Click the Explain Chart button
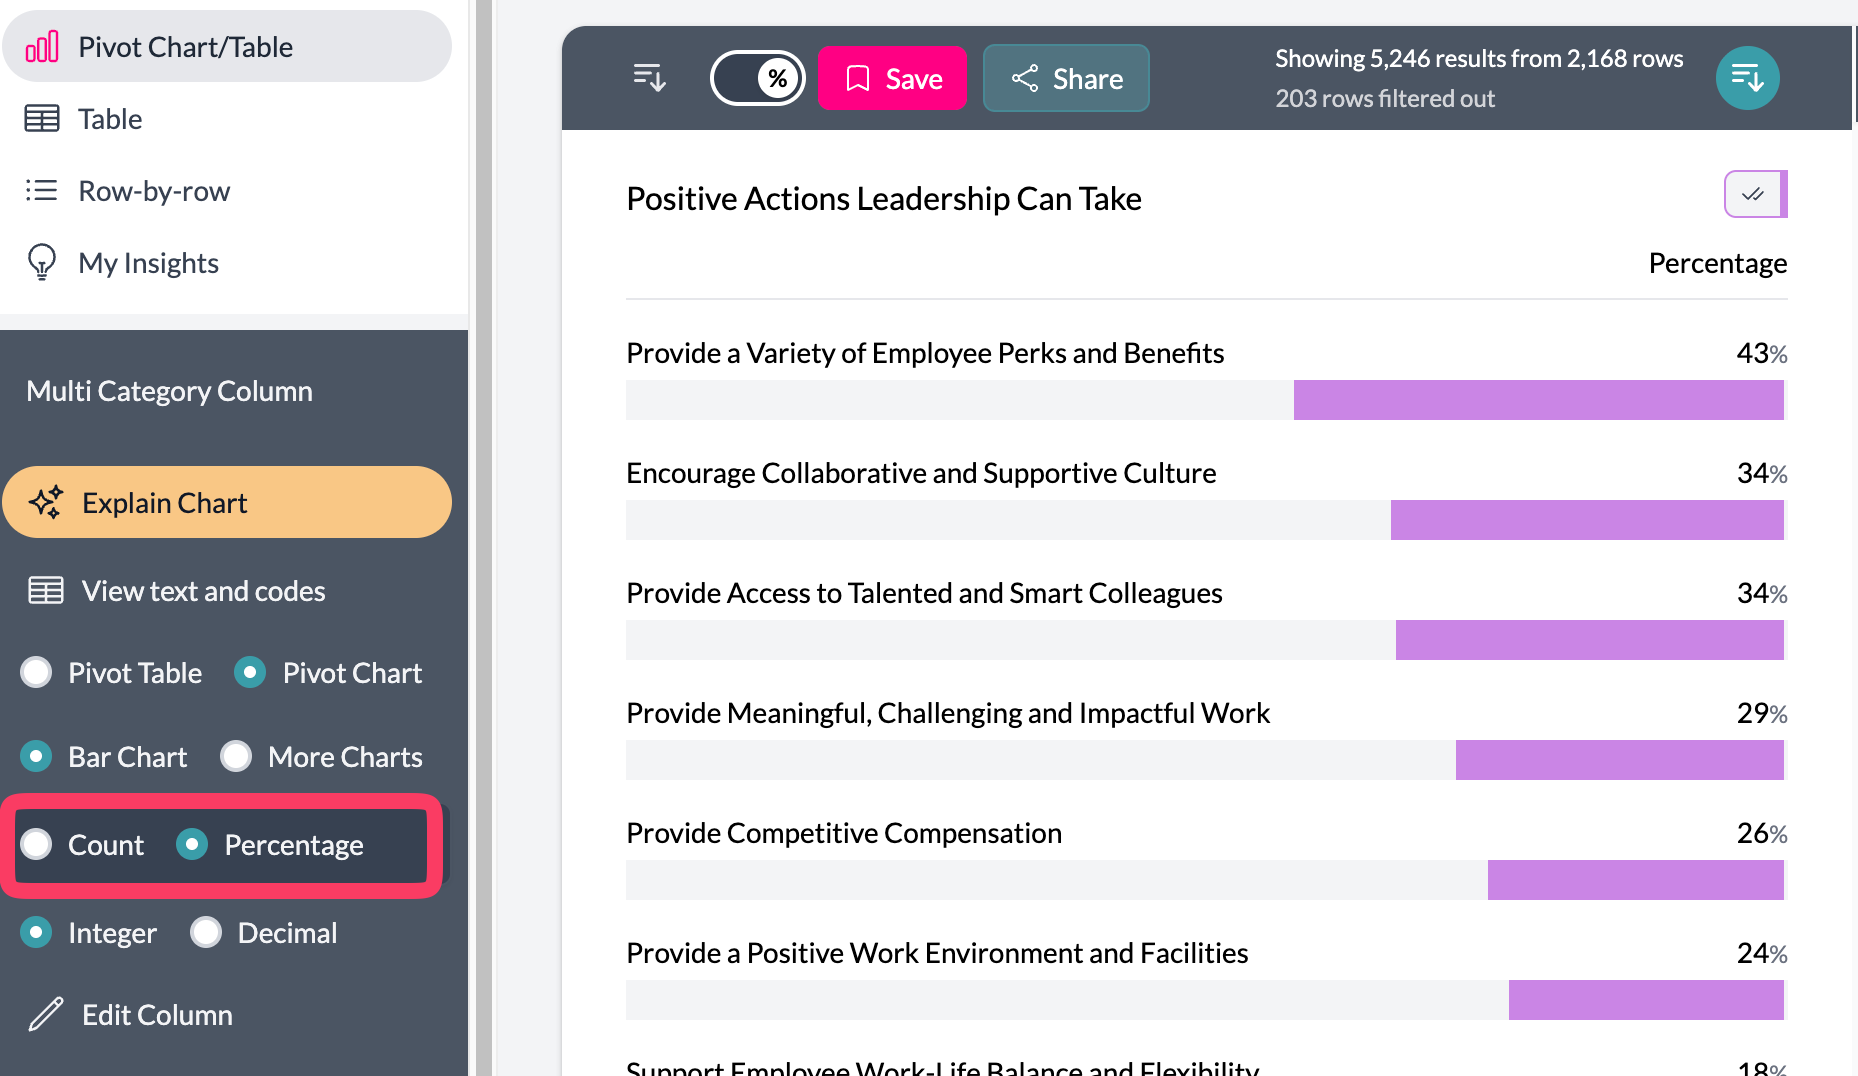 (226, 503)
